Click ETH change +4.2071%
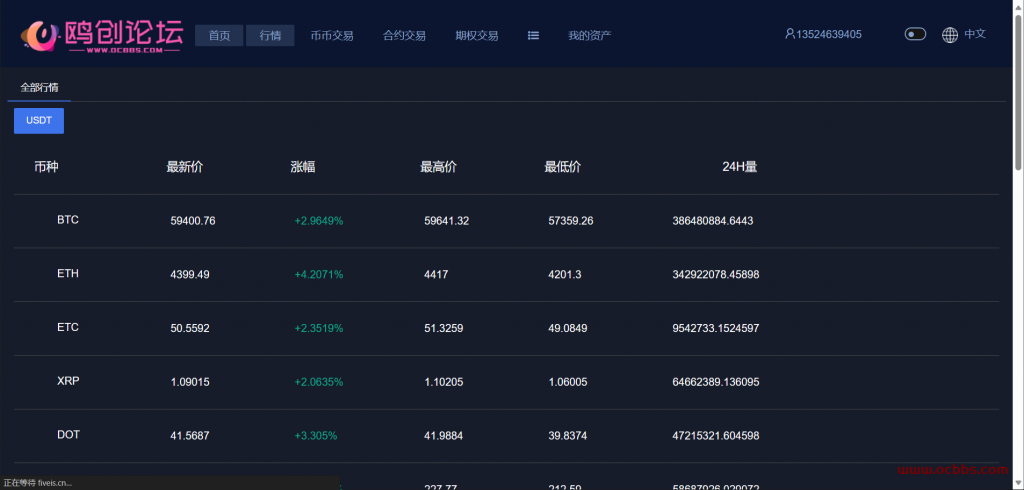This screenshot has height=490, width=1024. pyautogui.click(x=319, y=274)
